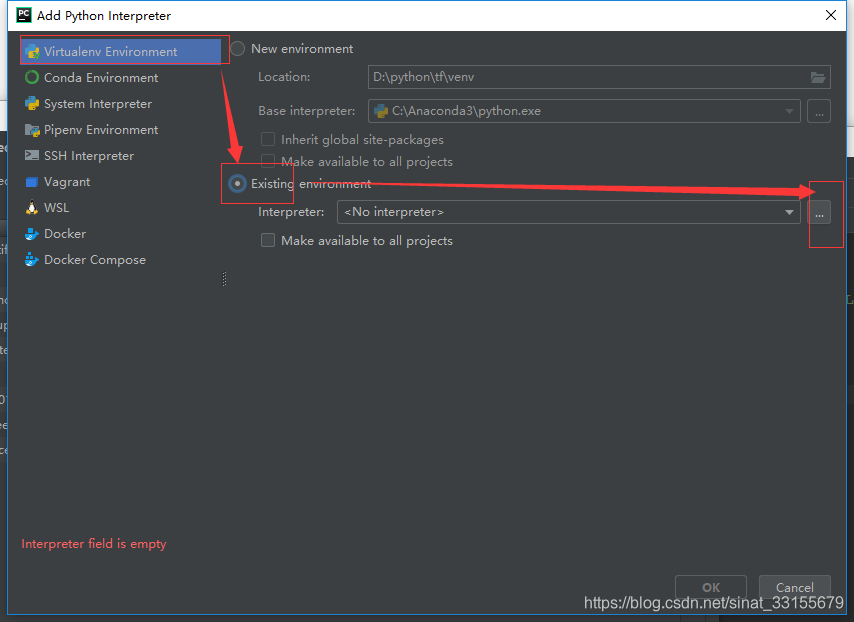Click the SSH Interpreter terminal icon
The image size is (854, 622).
pyautogui.click(x=32, y=156)
